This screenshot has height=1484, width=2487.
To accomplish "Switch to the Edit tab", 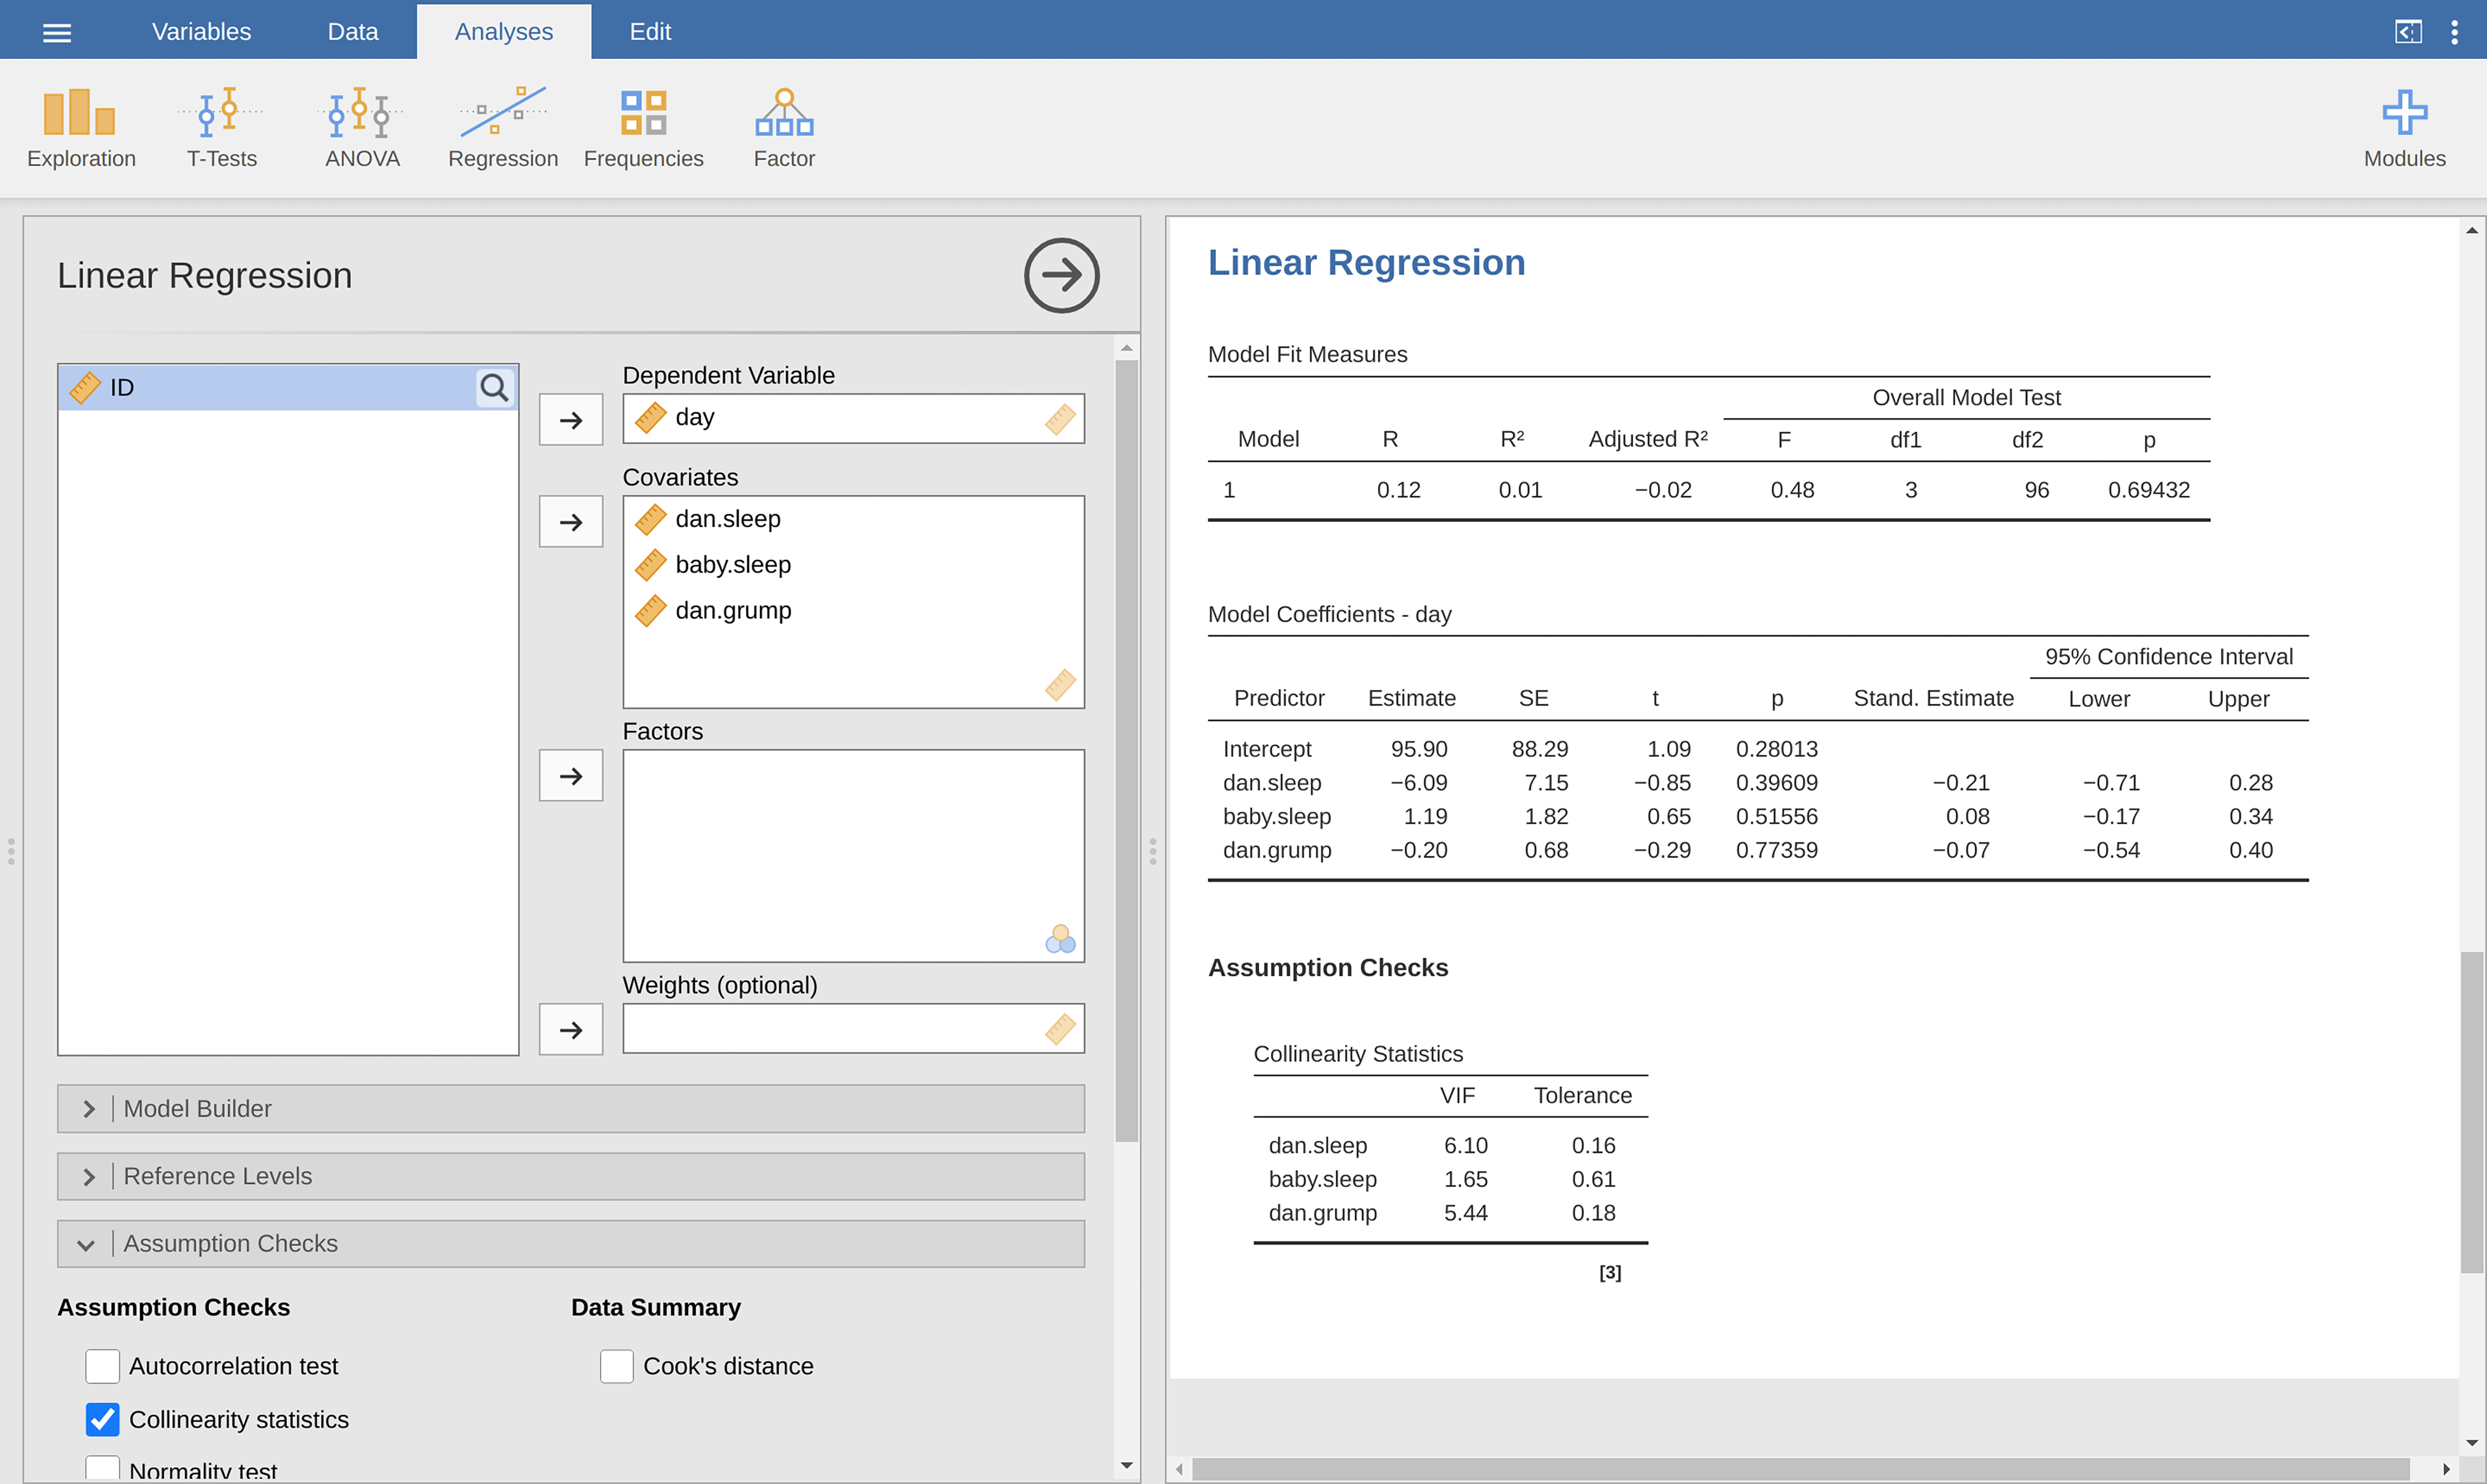I will pos(650,31).
